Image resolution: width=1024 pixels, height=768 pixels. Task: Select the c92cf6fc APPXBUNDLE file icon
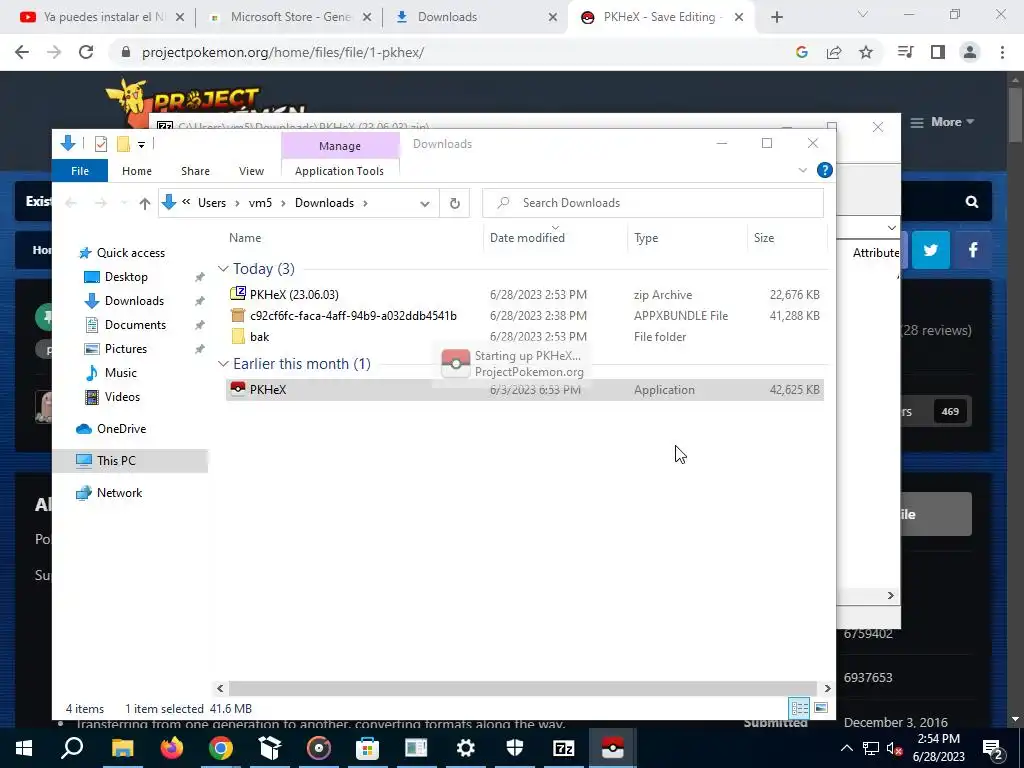pyautogui.click(x=238, y=315)
